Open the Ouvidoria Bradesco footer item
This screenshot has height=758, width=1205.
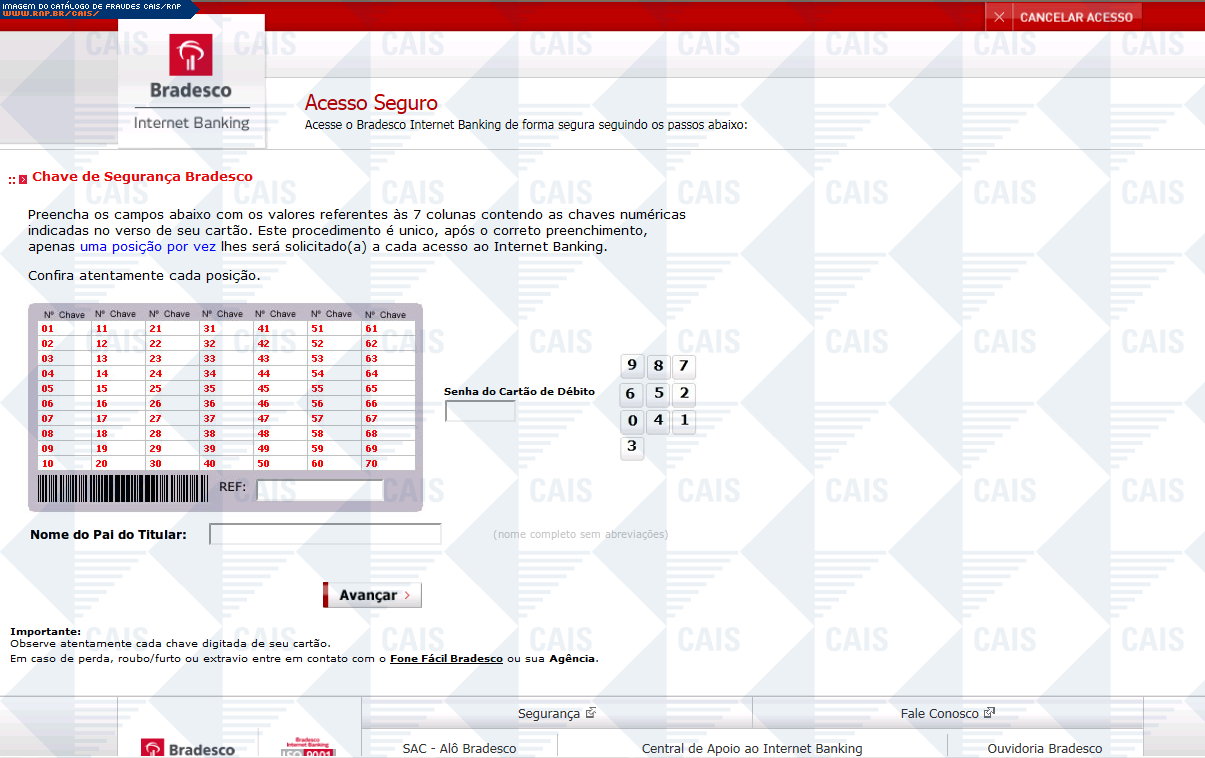[x=1044, y=748]
